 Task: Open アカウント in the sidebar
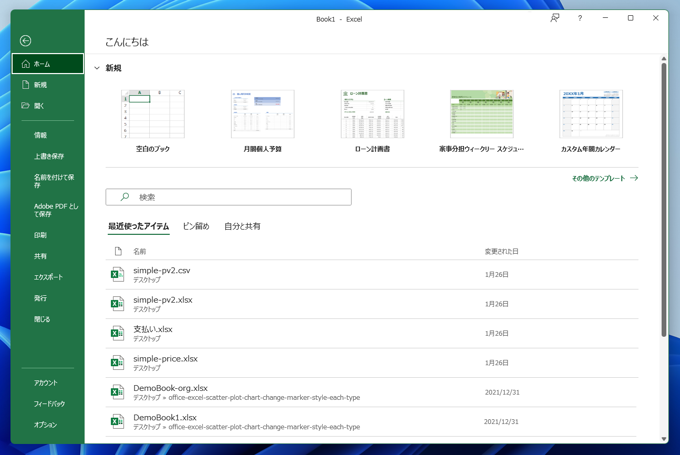click(x=48, y=383)
